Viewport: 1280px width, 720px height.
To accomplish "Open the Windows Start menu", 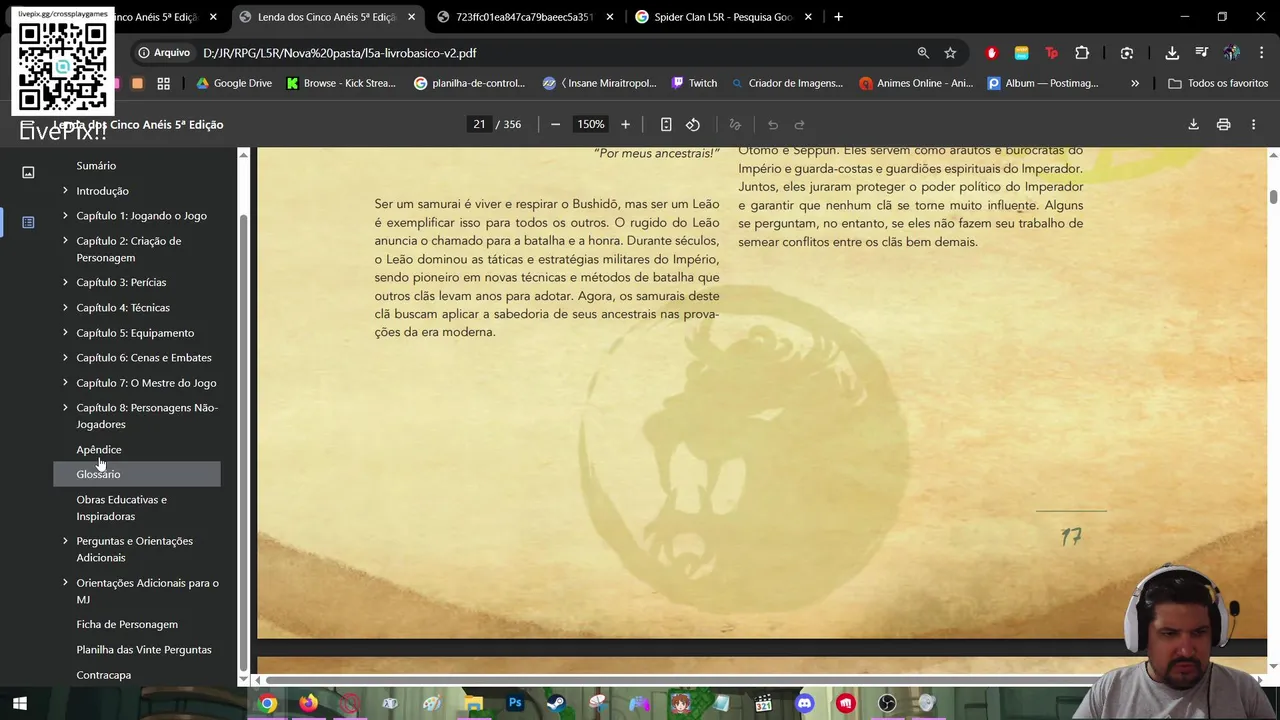I will point(20,703).
